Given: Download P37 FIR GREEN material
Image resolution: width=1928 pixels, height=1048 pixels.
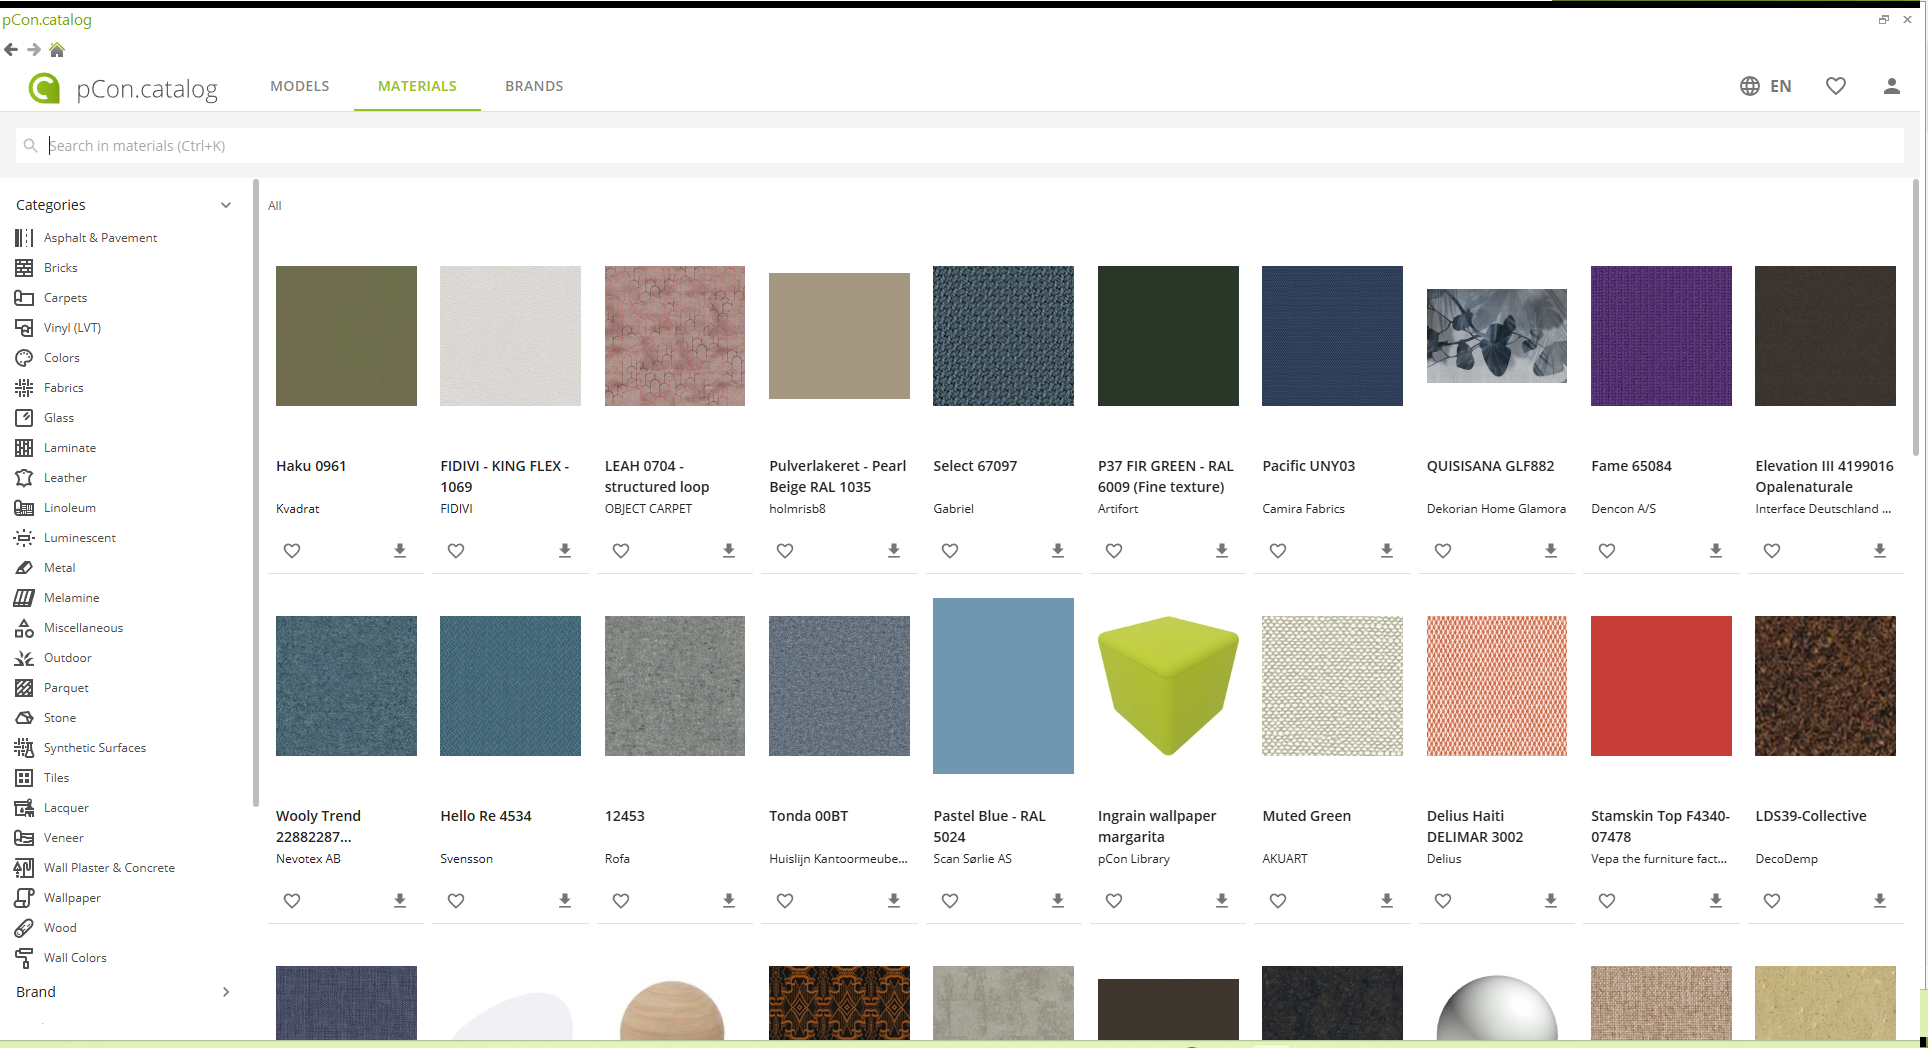Looking at the screenshot, I should pyautogui.click(x=1222, y=550).
